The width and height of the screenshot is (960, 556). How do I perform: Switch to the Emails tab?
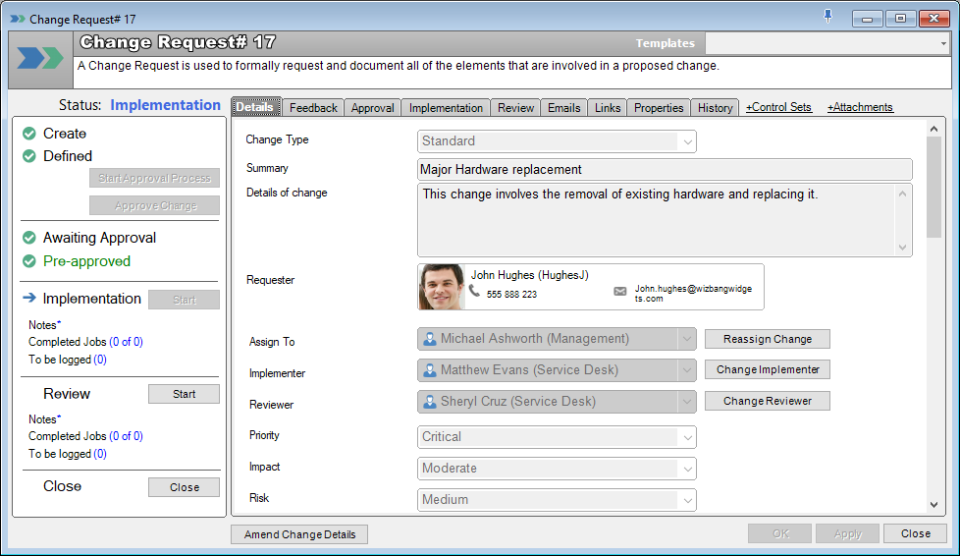pyautogui.click(x=564, y=108)
